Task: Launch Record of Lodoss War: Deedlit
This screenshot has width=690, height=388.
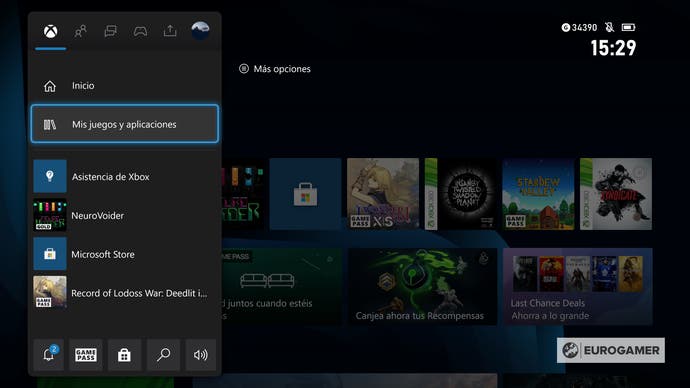Action: point(125,293)
